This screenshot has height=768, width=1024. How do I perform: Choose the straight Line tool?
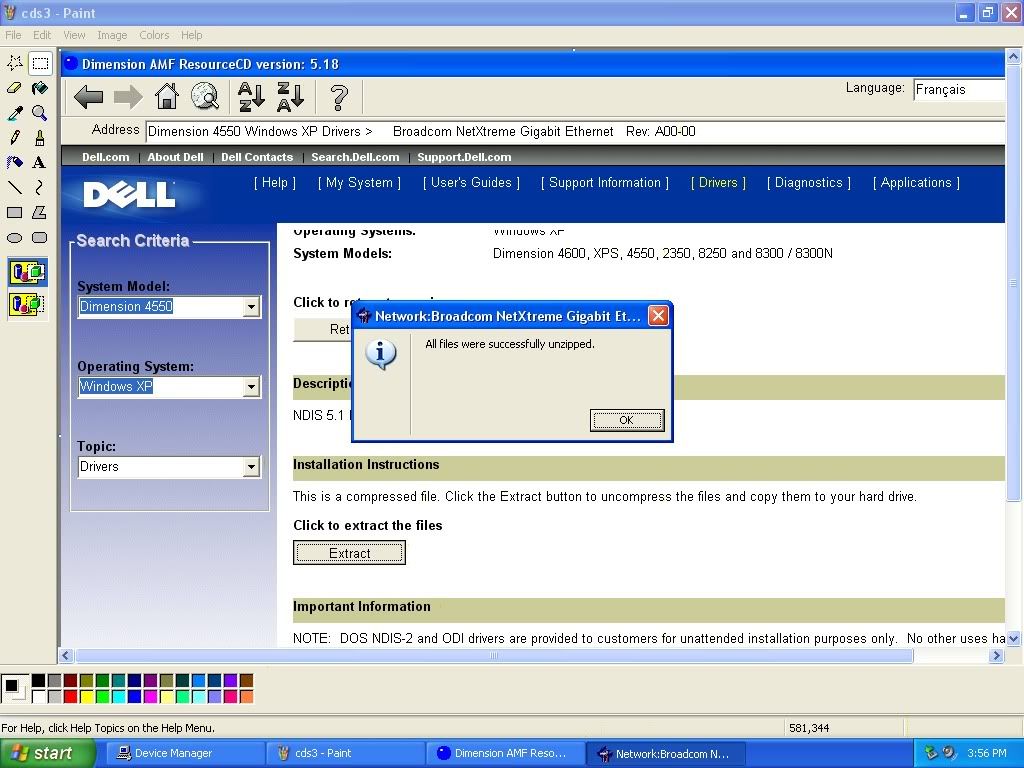click(x=14, y=187)
